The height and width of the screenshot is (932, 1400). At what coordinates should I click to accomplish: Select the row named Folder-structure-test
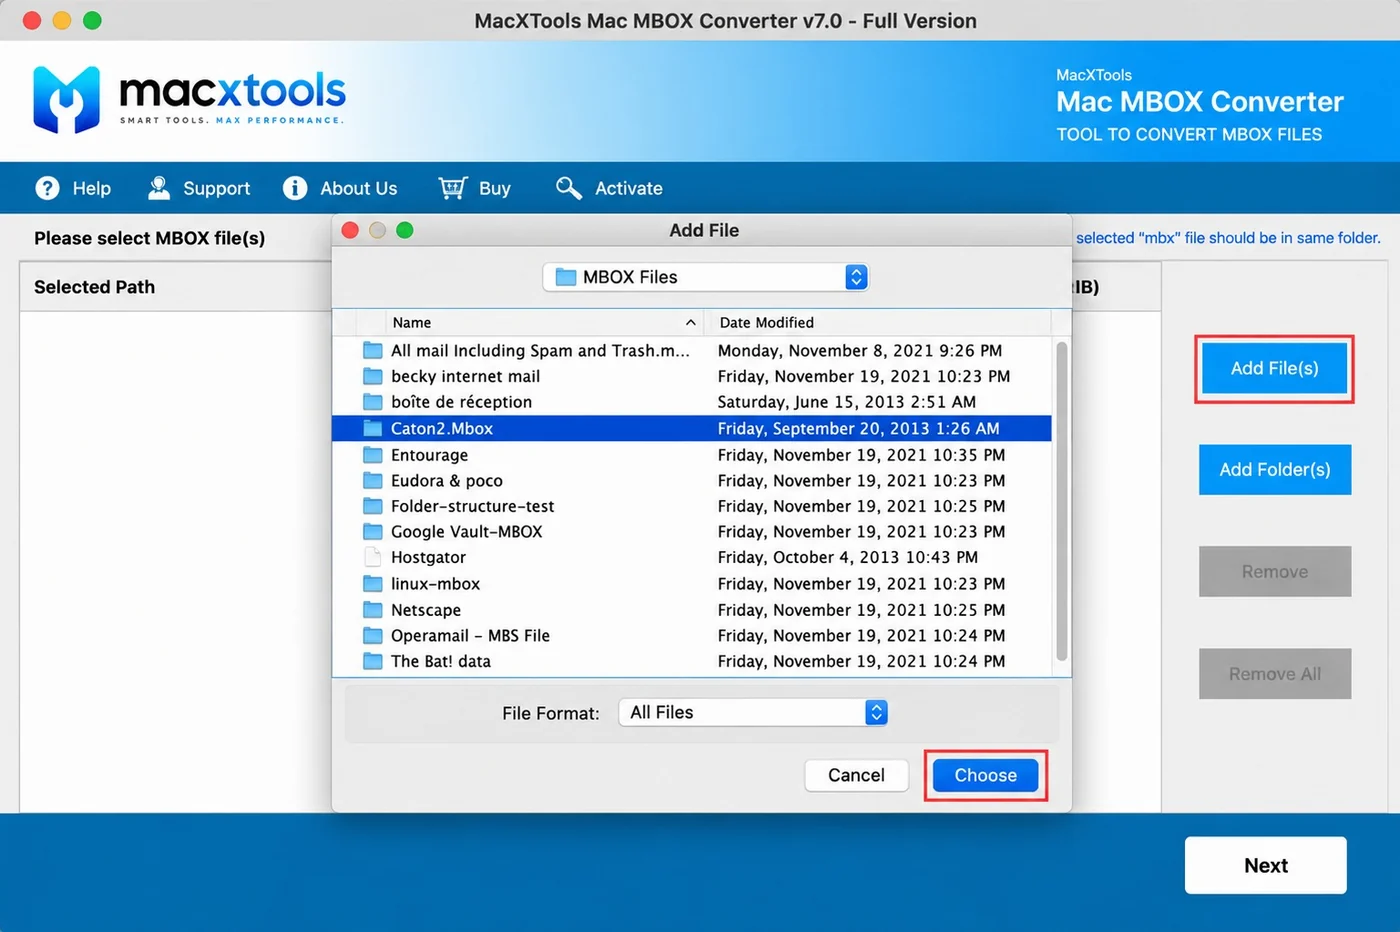[692, 506]
